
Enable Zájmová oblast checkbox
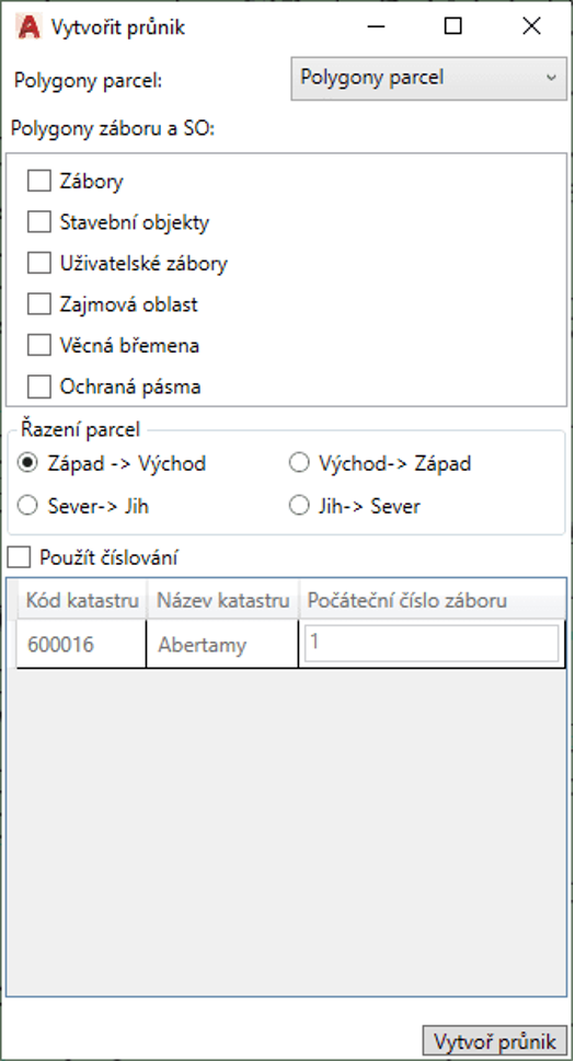pyautogui.click(x=39, y=305)
